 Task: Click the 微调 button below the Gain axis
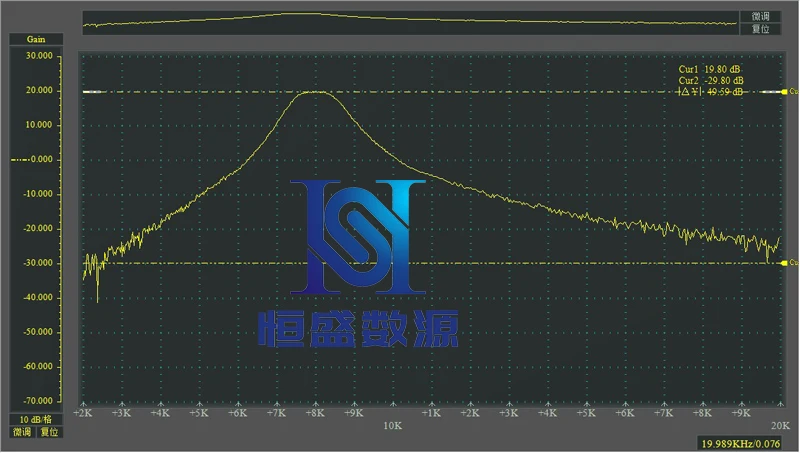[x=22, y=432]
